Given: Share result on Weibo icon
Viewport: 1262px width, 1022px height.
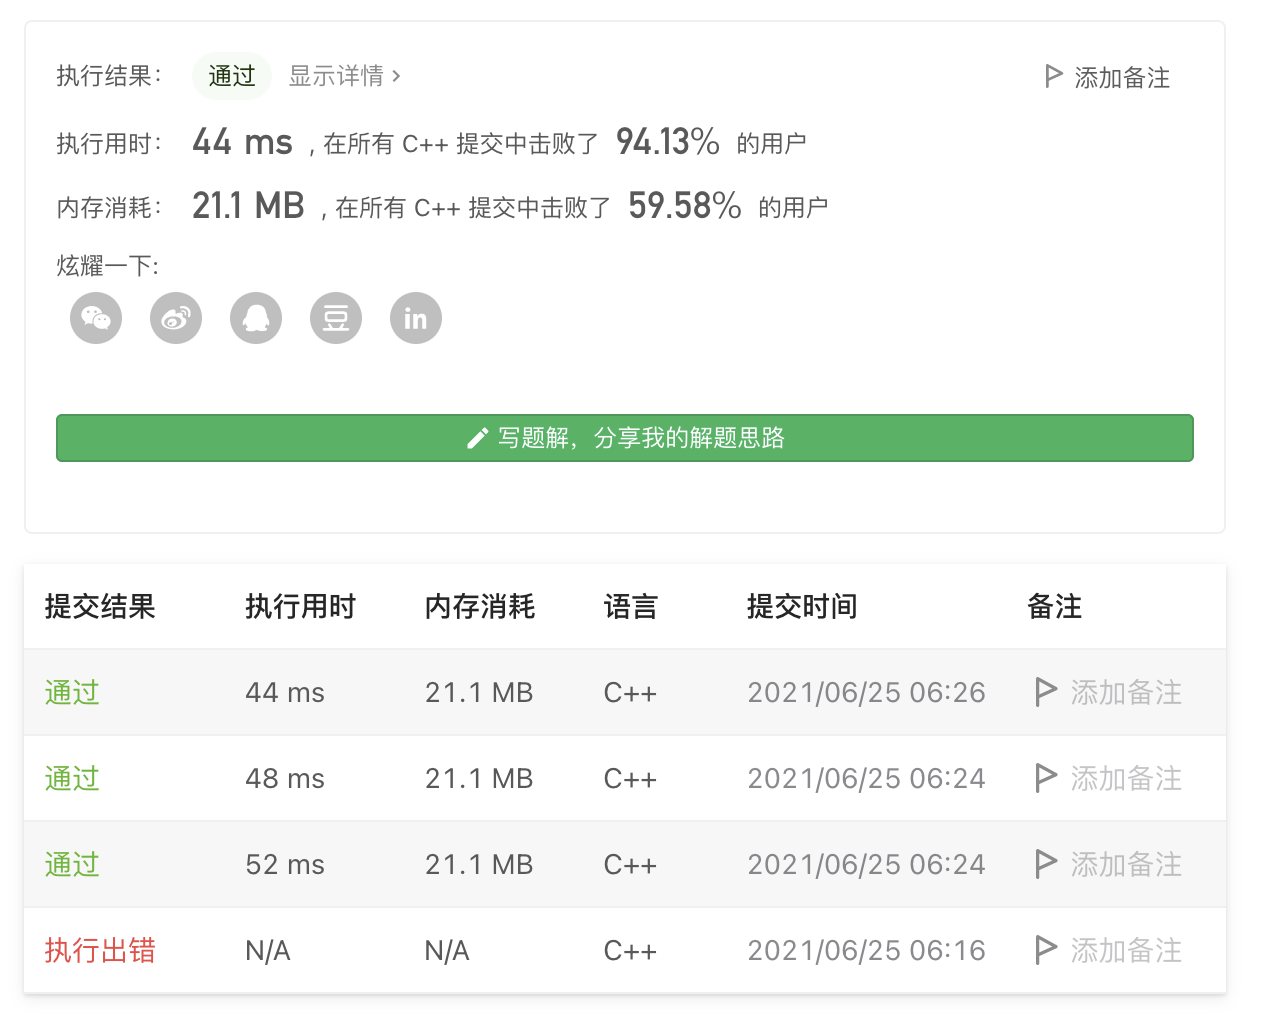Looking at the screenshot, I should [x=176, y=318].
